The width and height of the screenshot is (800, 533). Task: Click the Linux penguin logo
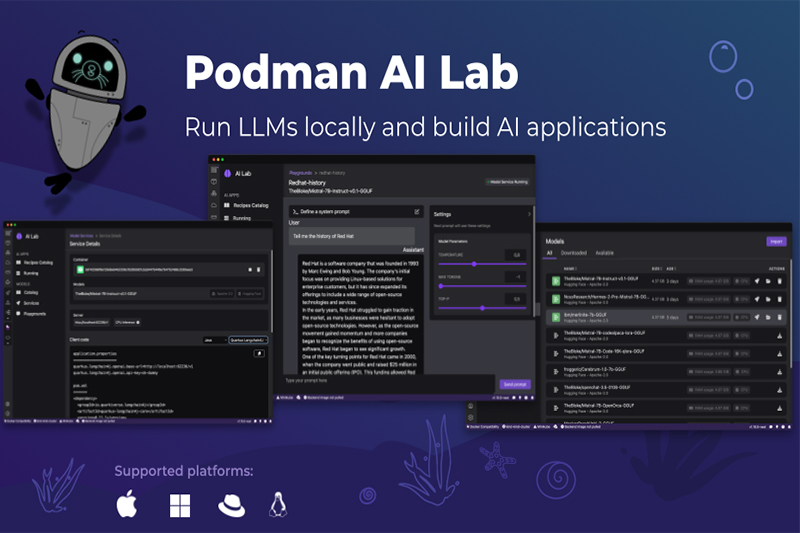pyautogui.click(x=278, y=504)
